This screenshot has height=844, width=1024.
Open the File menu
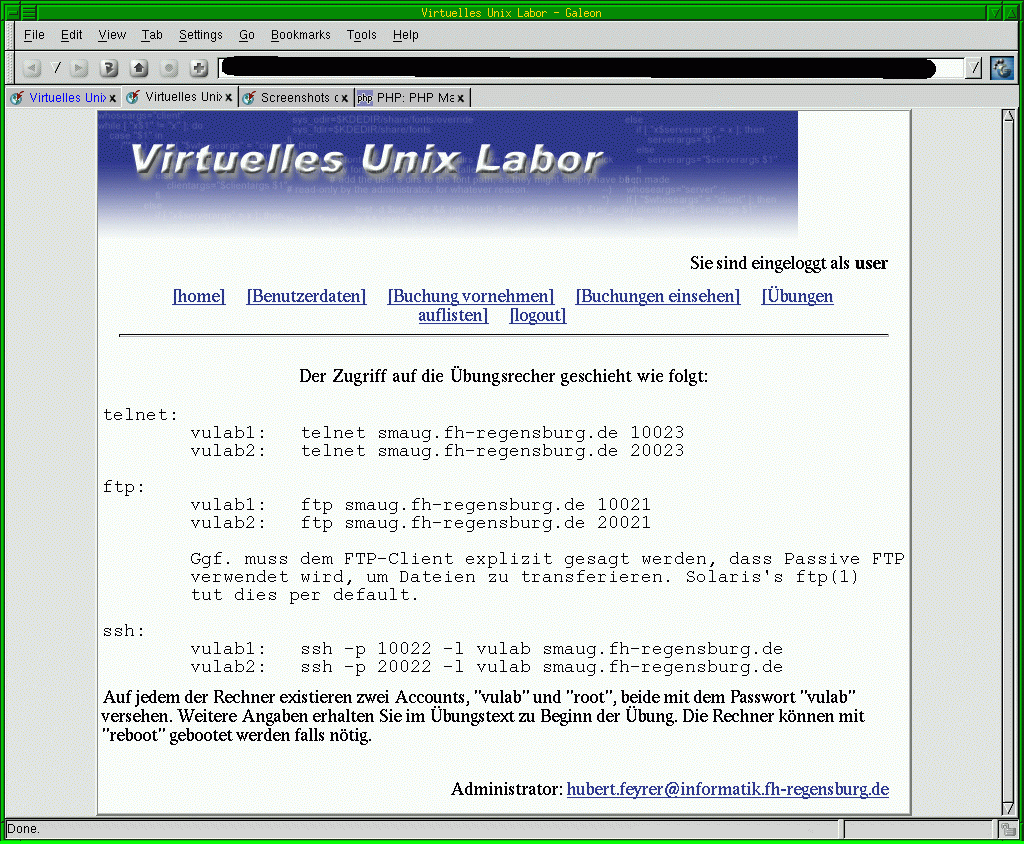pos(34,35)
